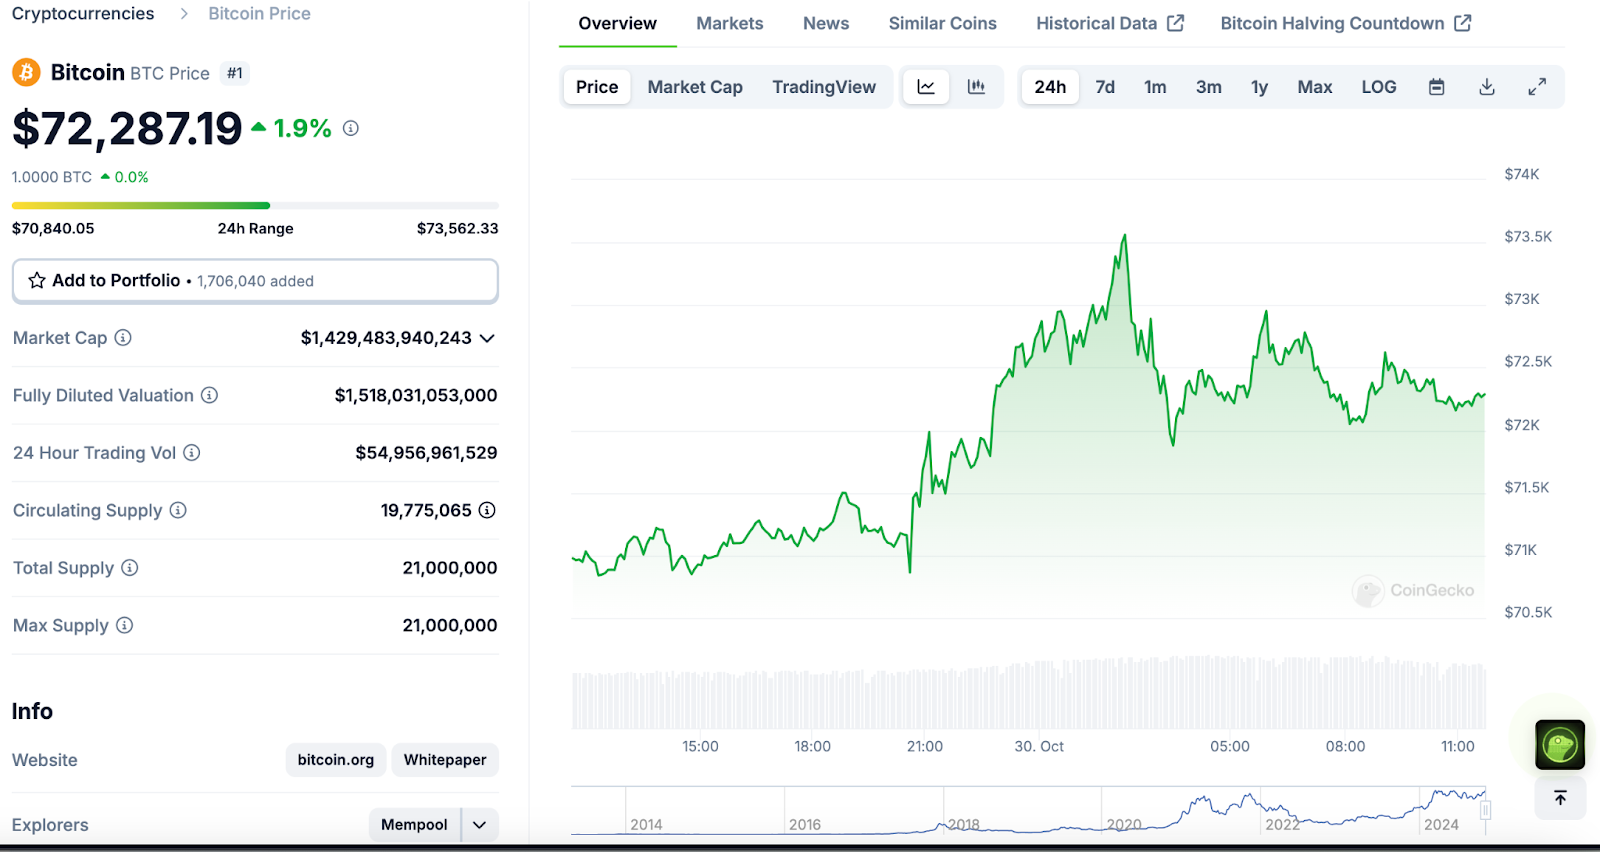Click the $73,562.33 range high value
The image size is (1600, 852).
(457, 228)
